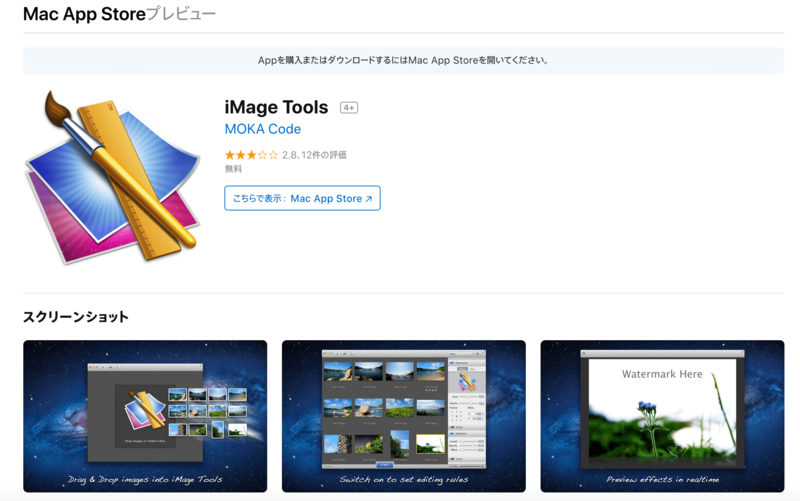Click the 4+ age rating badge

coord(349,108)
